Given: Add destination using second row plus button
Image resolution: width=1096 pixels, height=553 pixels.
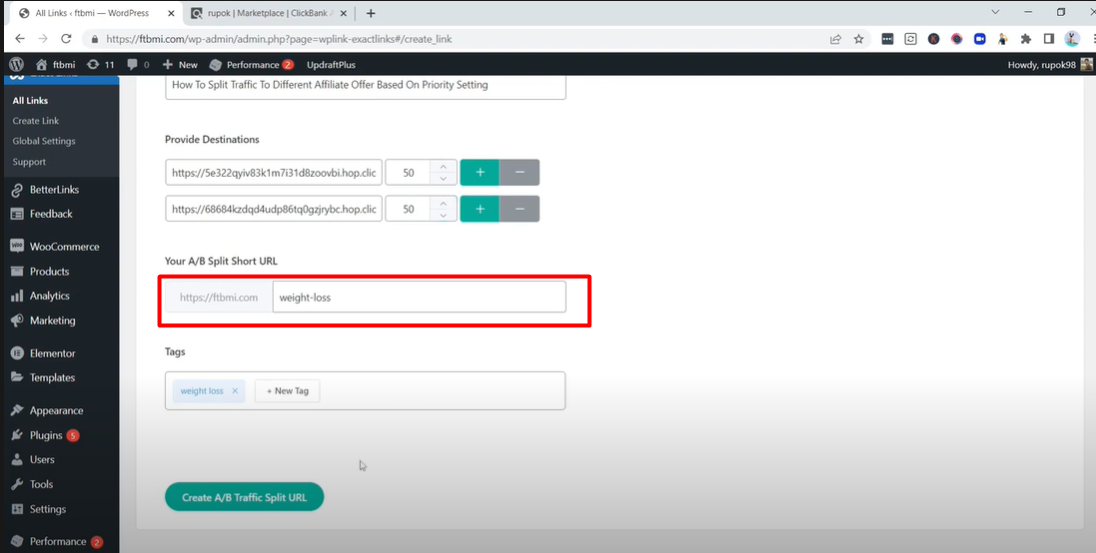Looking at the screenshot, I should [480, 209].
